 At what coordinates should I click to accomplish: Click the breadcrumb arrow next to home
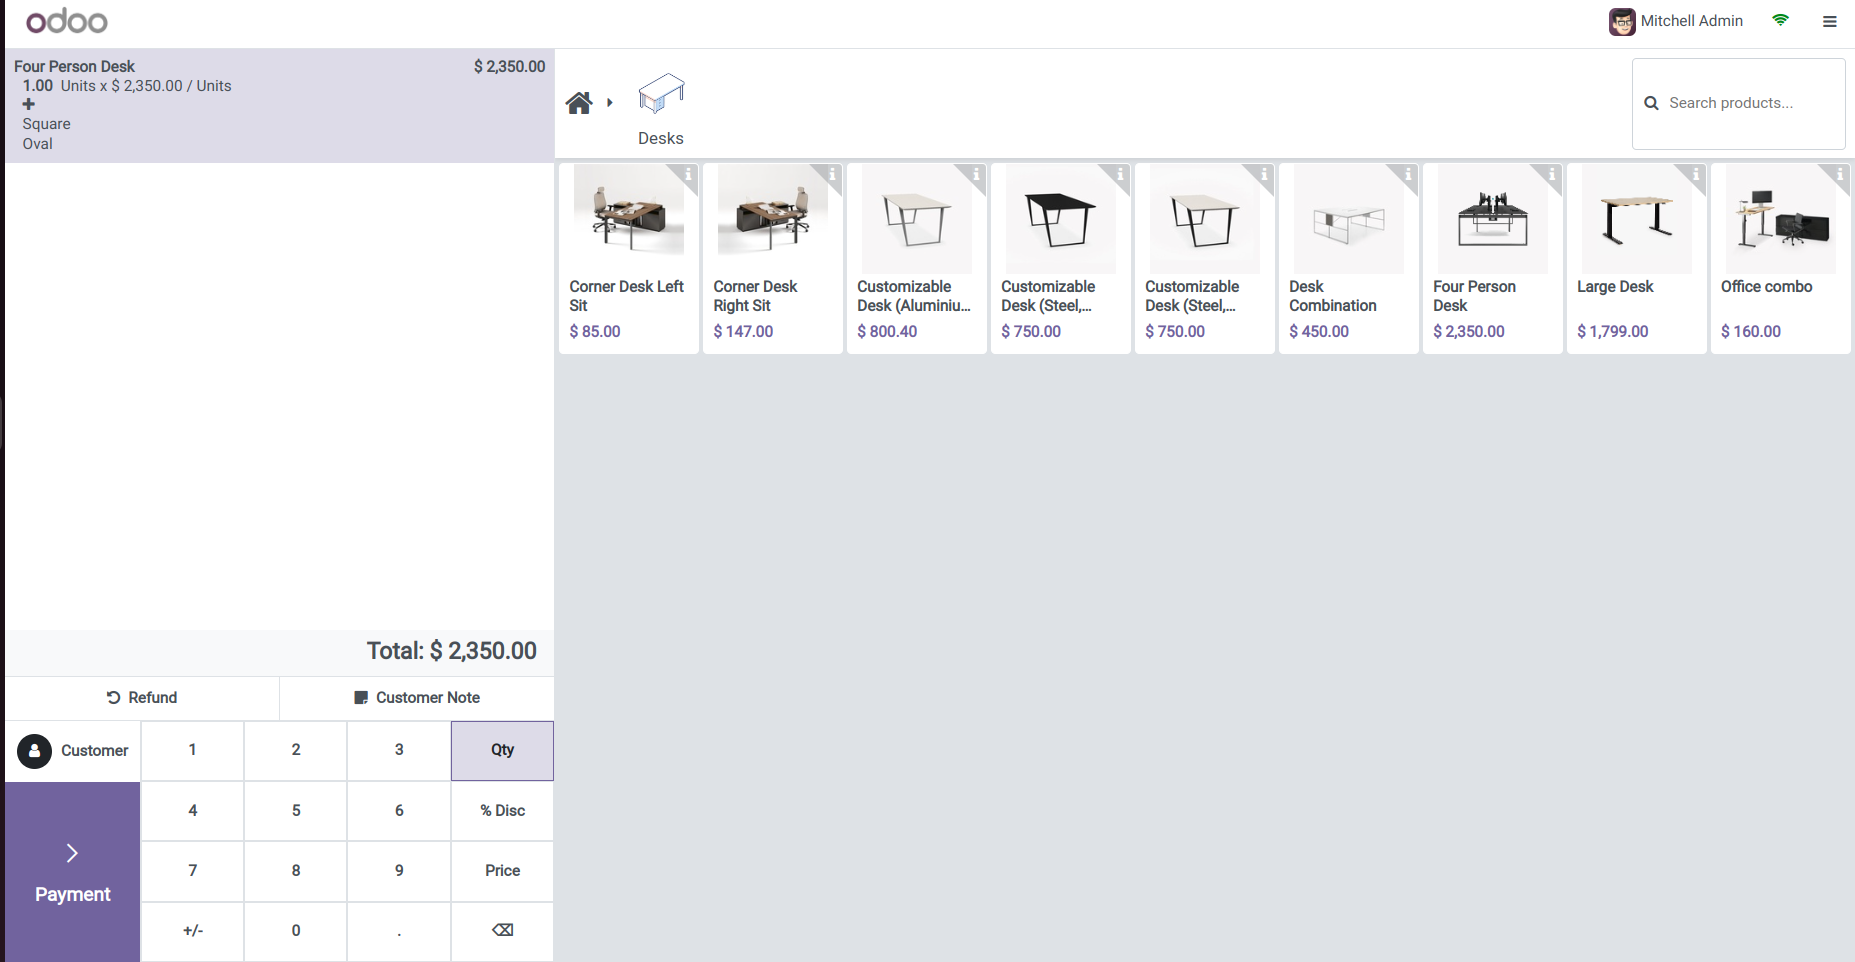[x=610, y=103]
